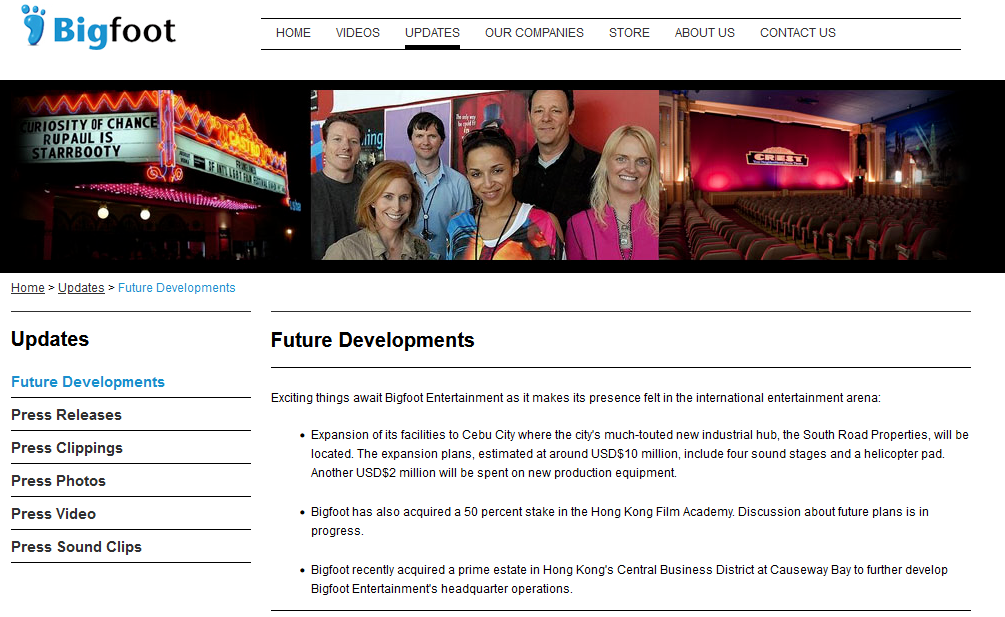Click the Castro theater marquee photo

156,175
